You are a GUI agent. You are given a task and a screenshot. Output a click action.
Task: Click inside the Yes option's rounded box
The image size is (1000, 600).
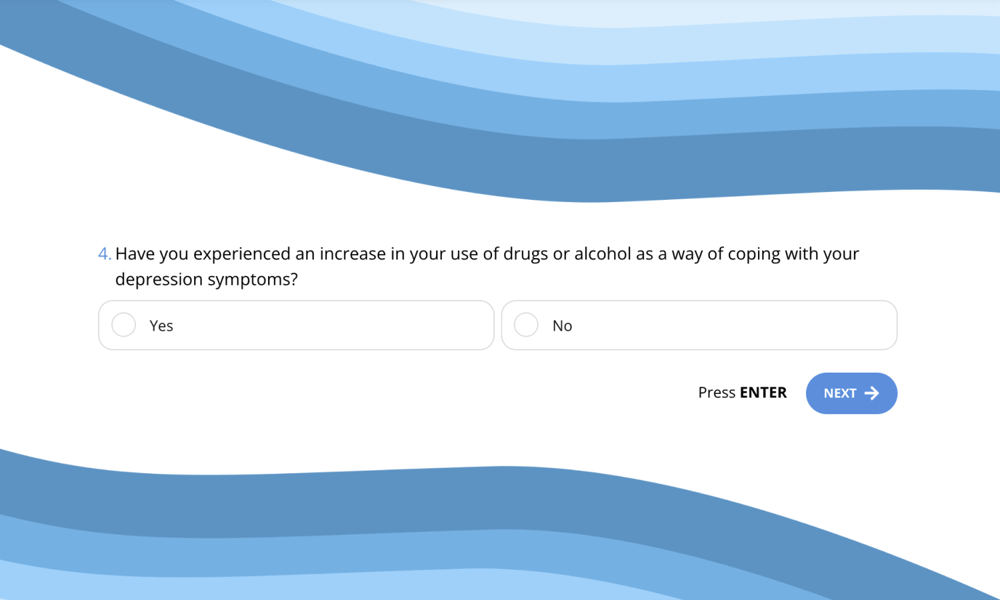[295, 325]
